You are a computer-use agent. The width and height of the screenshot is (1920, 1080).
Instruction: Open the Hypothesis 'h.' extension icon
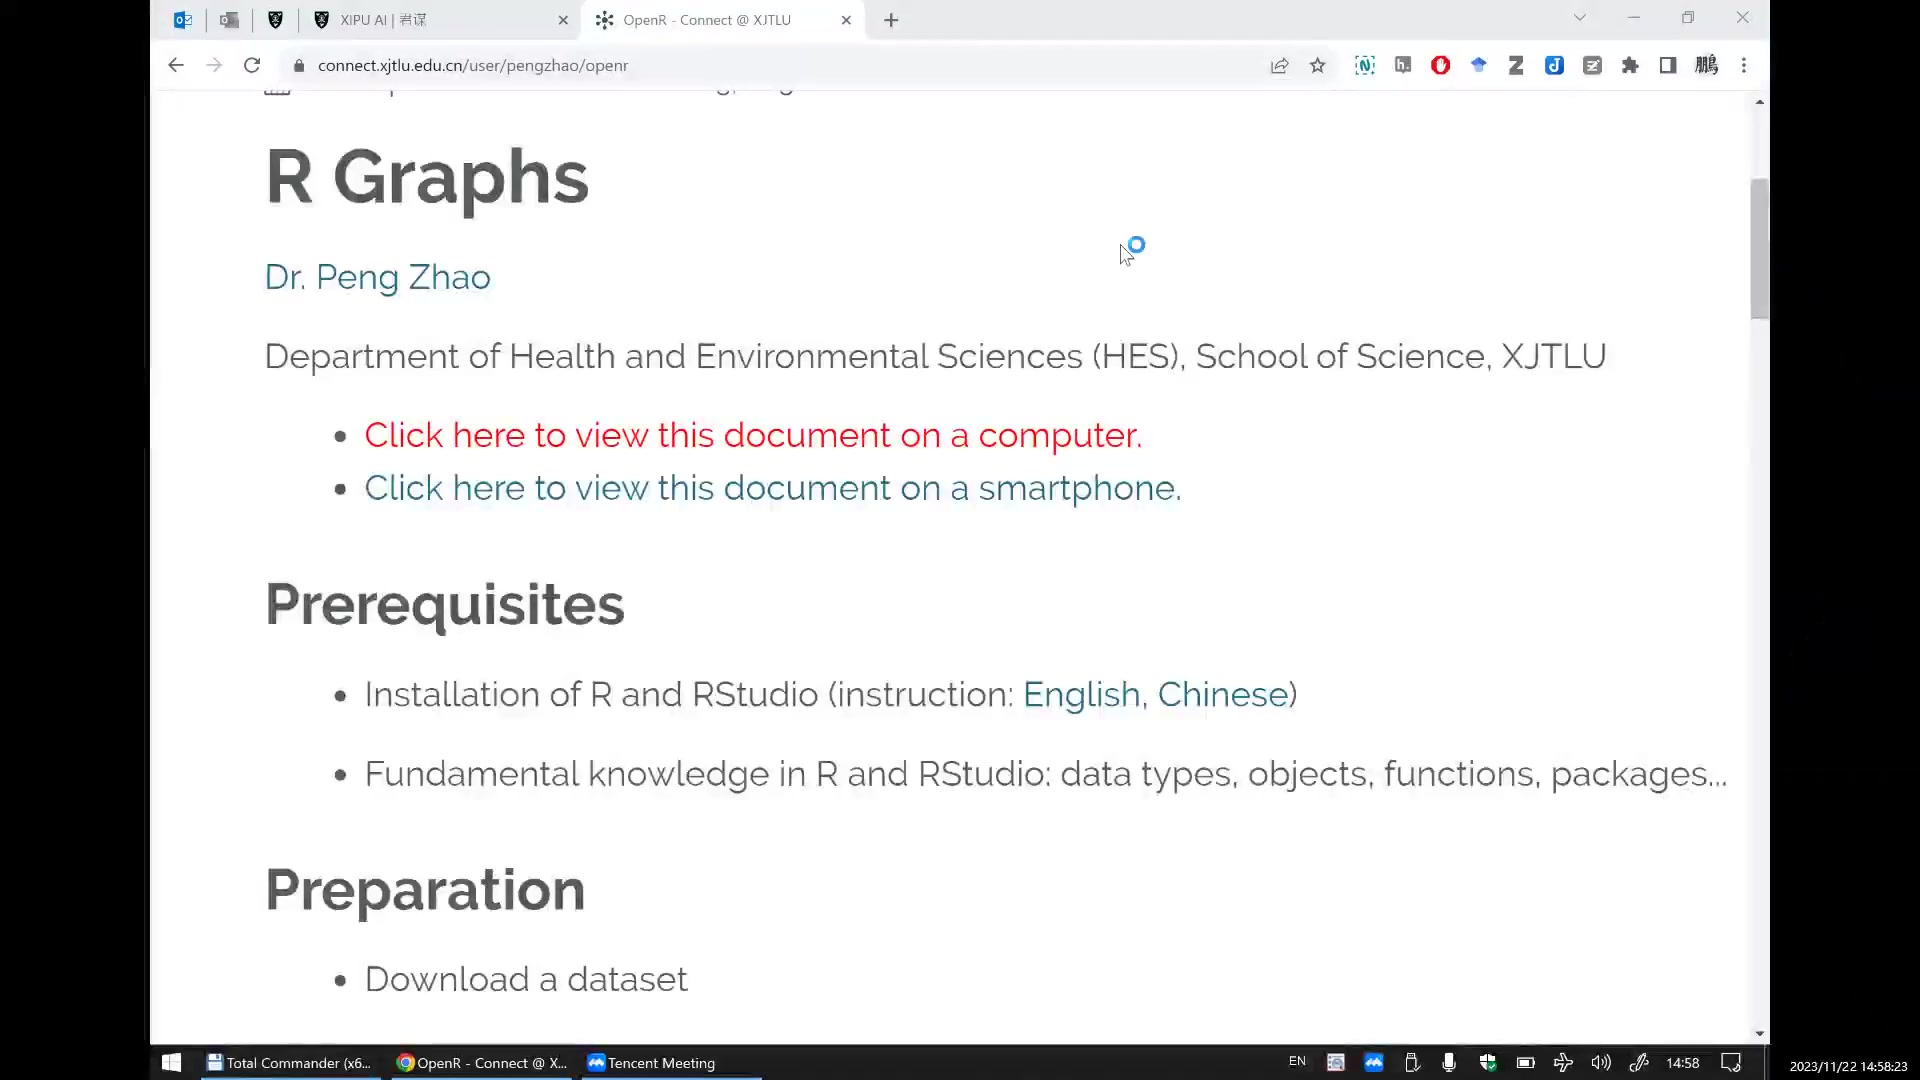[x=1403, y=66]
